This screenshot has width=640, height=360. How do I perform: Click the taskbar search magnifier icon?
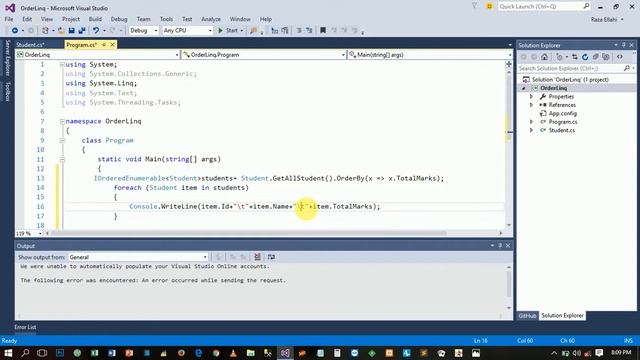(x=25, y=353)
